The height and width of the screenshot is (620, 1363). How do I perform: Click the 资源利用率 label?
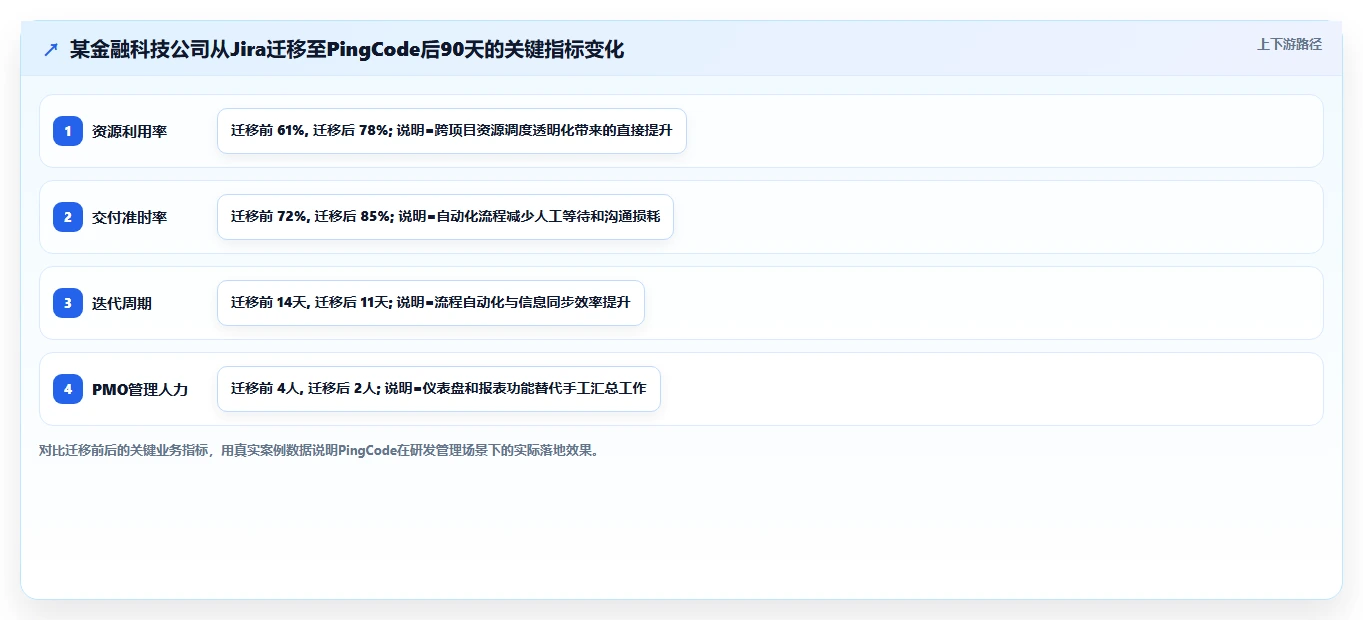point(129,131)
